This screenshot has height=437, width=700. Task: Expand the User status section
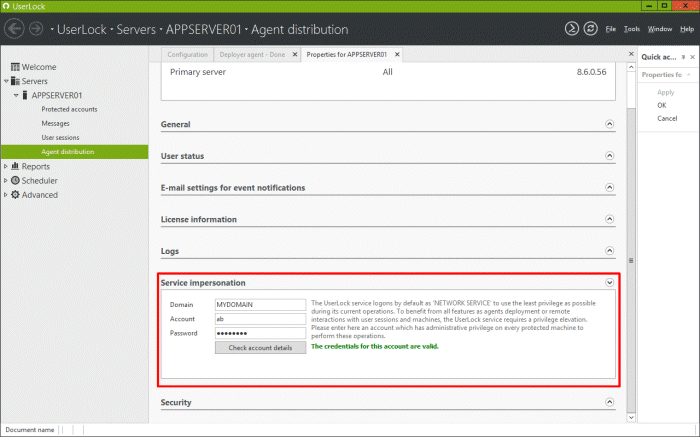609,156
